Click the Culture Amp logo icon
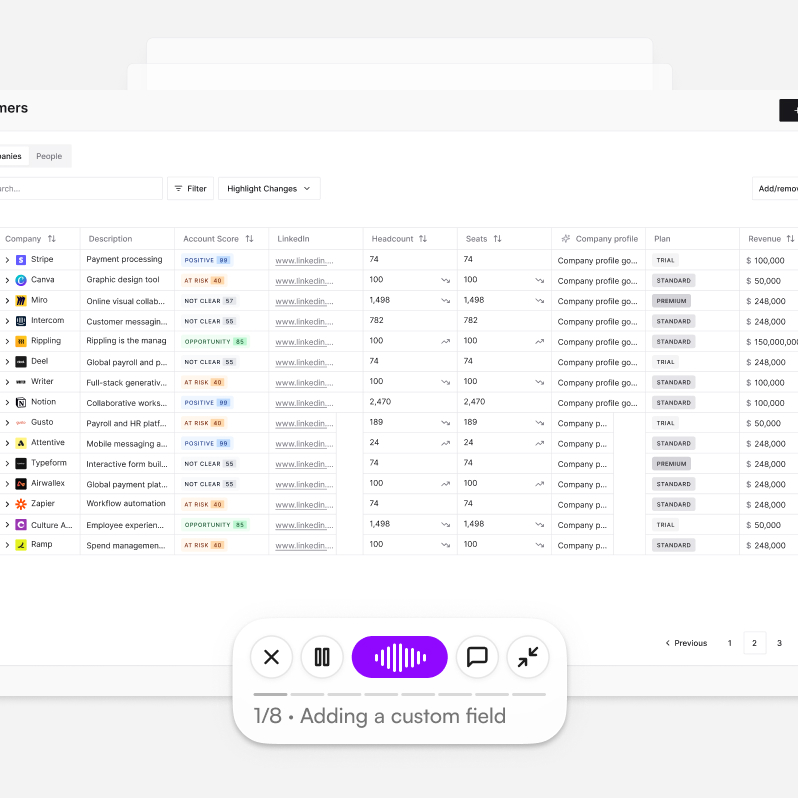 (21, 525)
